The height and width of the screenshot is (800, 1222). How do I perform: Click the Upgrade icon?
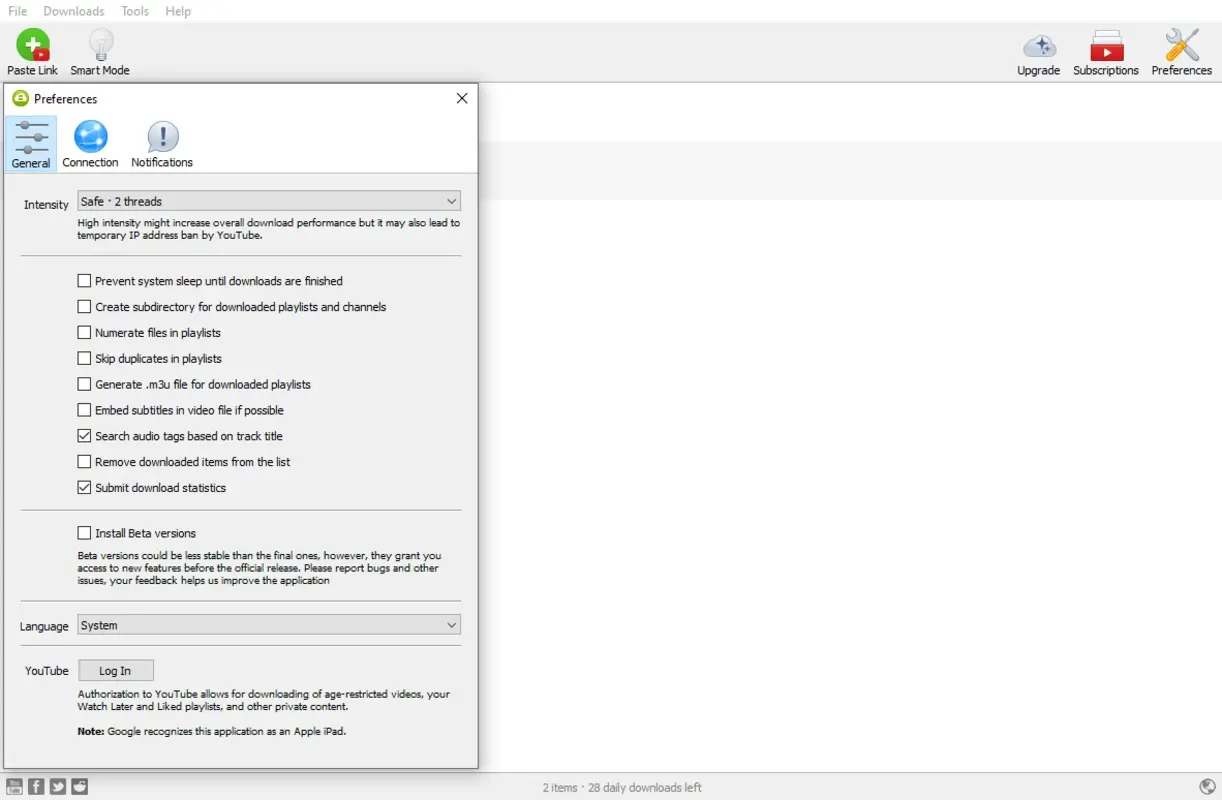[x=1038, y=50]
